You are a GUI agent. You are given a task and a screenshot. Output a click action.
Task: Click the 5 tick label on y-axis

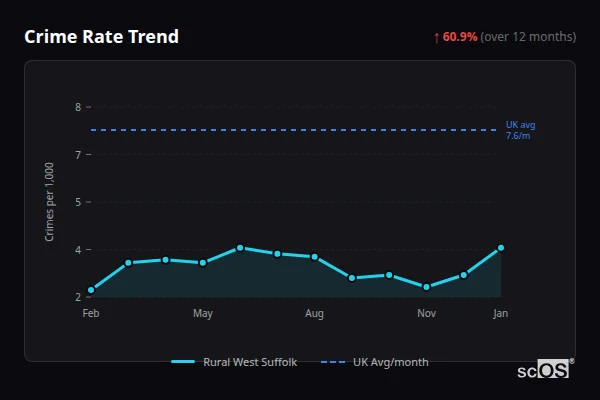(x=77, y=202)
